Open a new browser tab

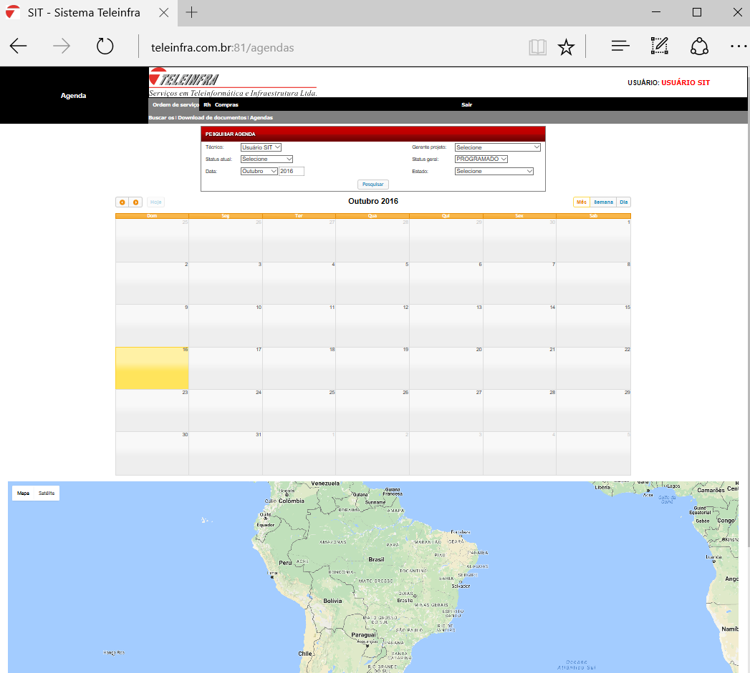[x=191, y=12]
